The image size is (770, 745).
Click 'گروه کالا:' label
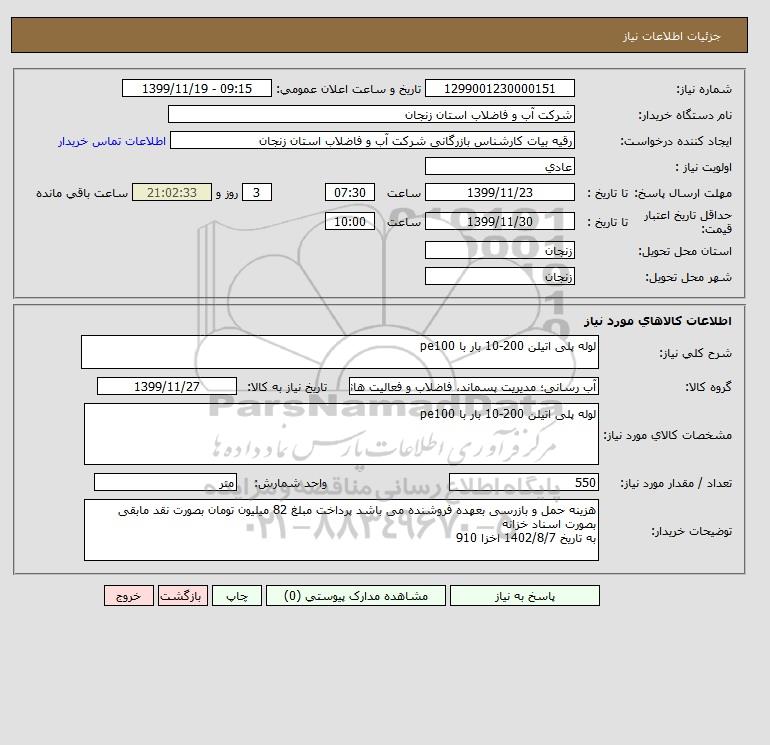pos(709,387)
